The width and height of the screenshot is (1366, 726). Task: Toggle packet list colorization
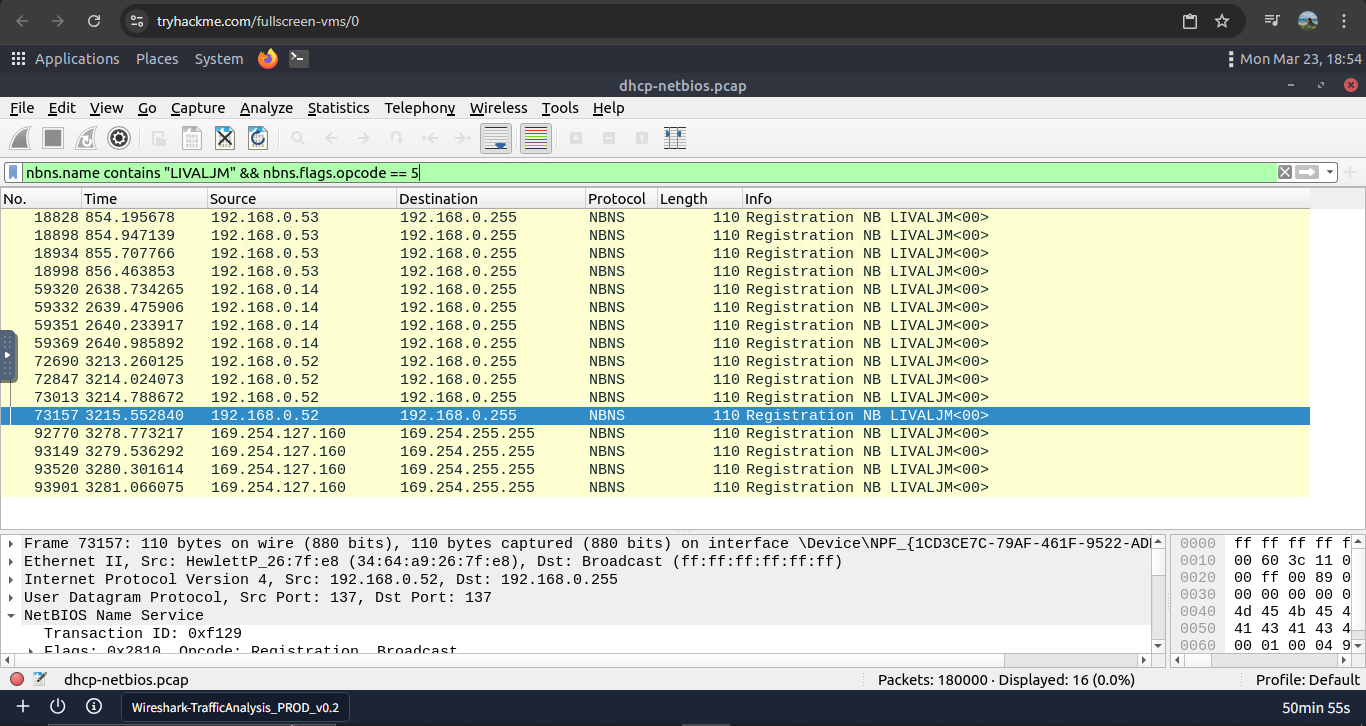pos(536,138)
